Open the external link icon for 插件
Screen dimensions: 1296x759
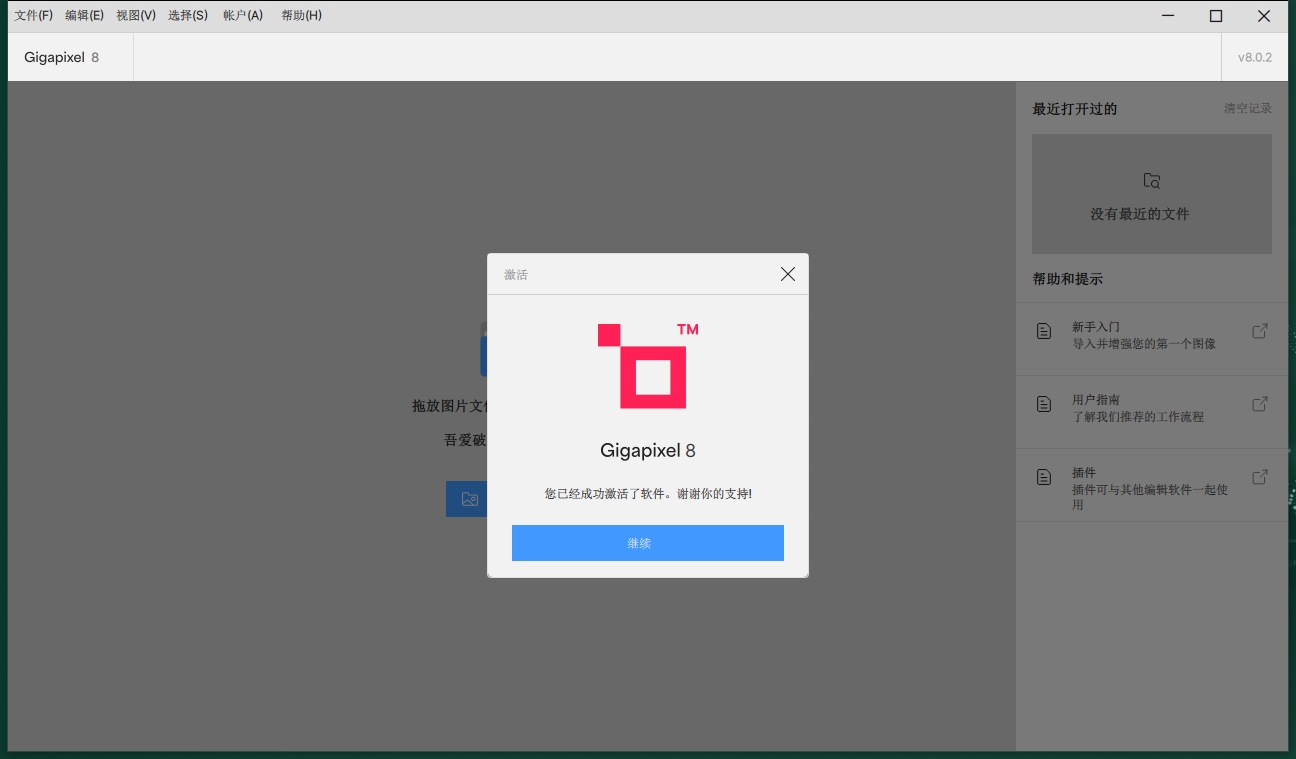[x=1259, y=475]
